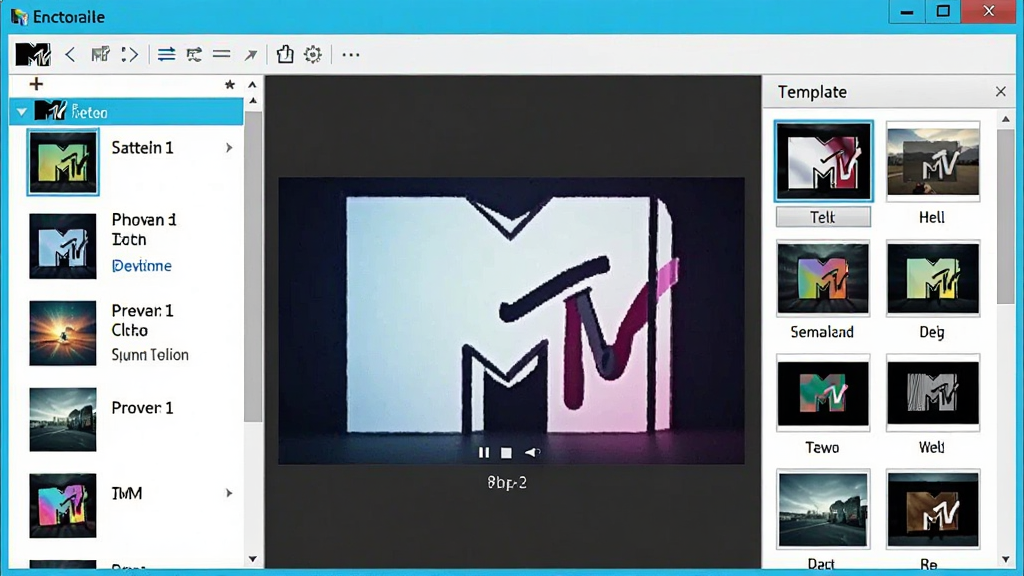Screen dimensions: 1024x576
Task: Mute the preview volume icon
Action: [x=532, y=453]
